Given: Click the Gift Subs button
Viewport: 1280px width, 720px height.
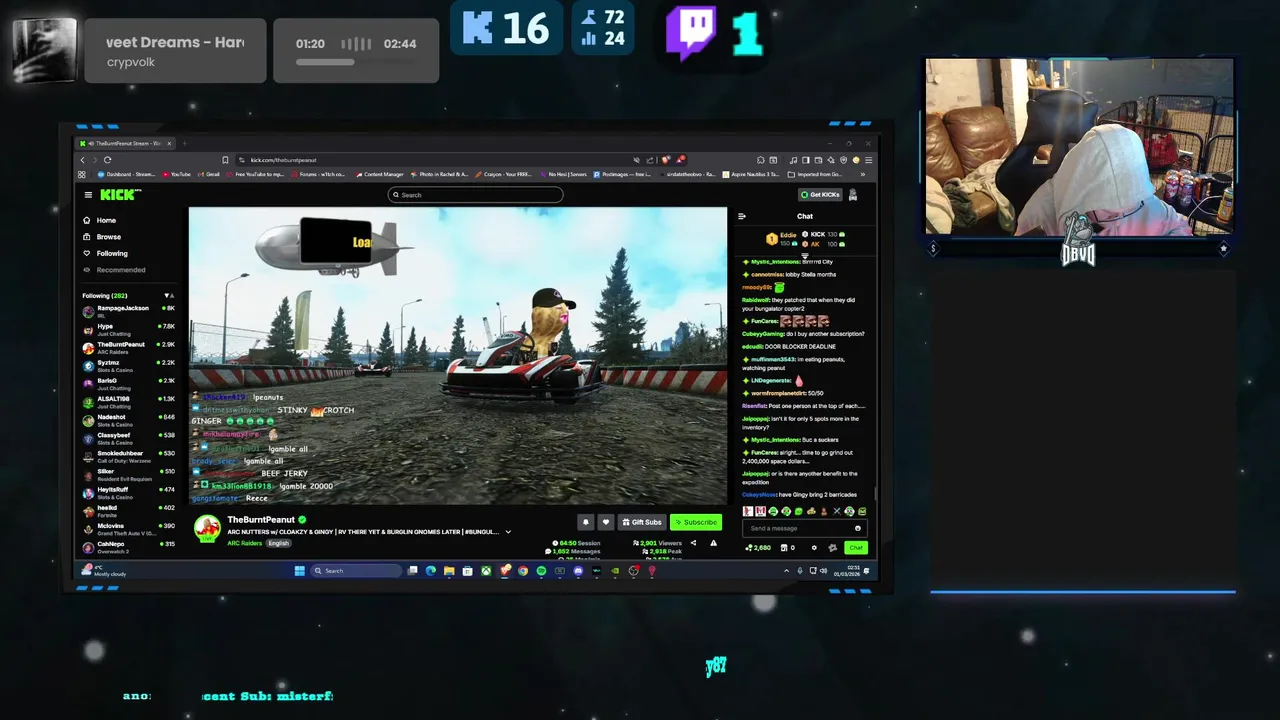Looking at the screenshot, I should [x=642, y=522].
